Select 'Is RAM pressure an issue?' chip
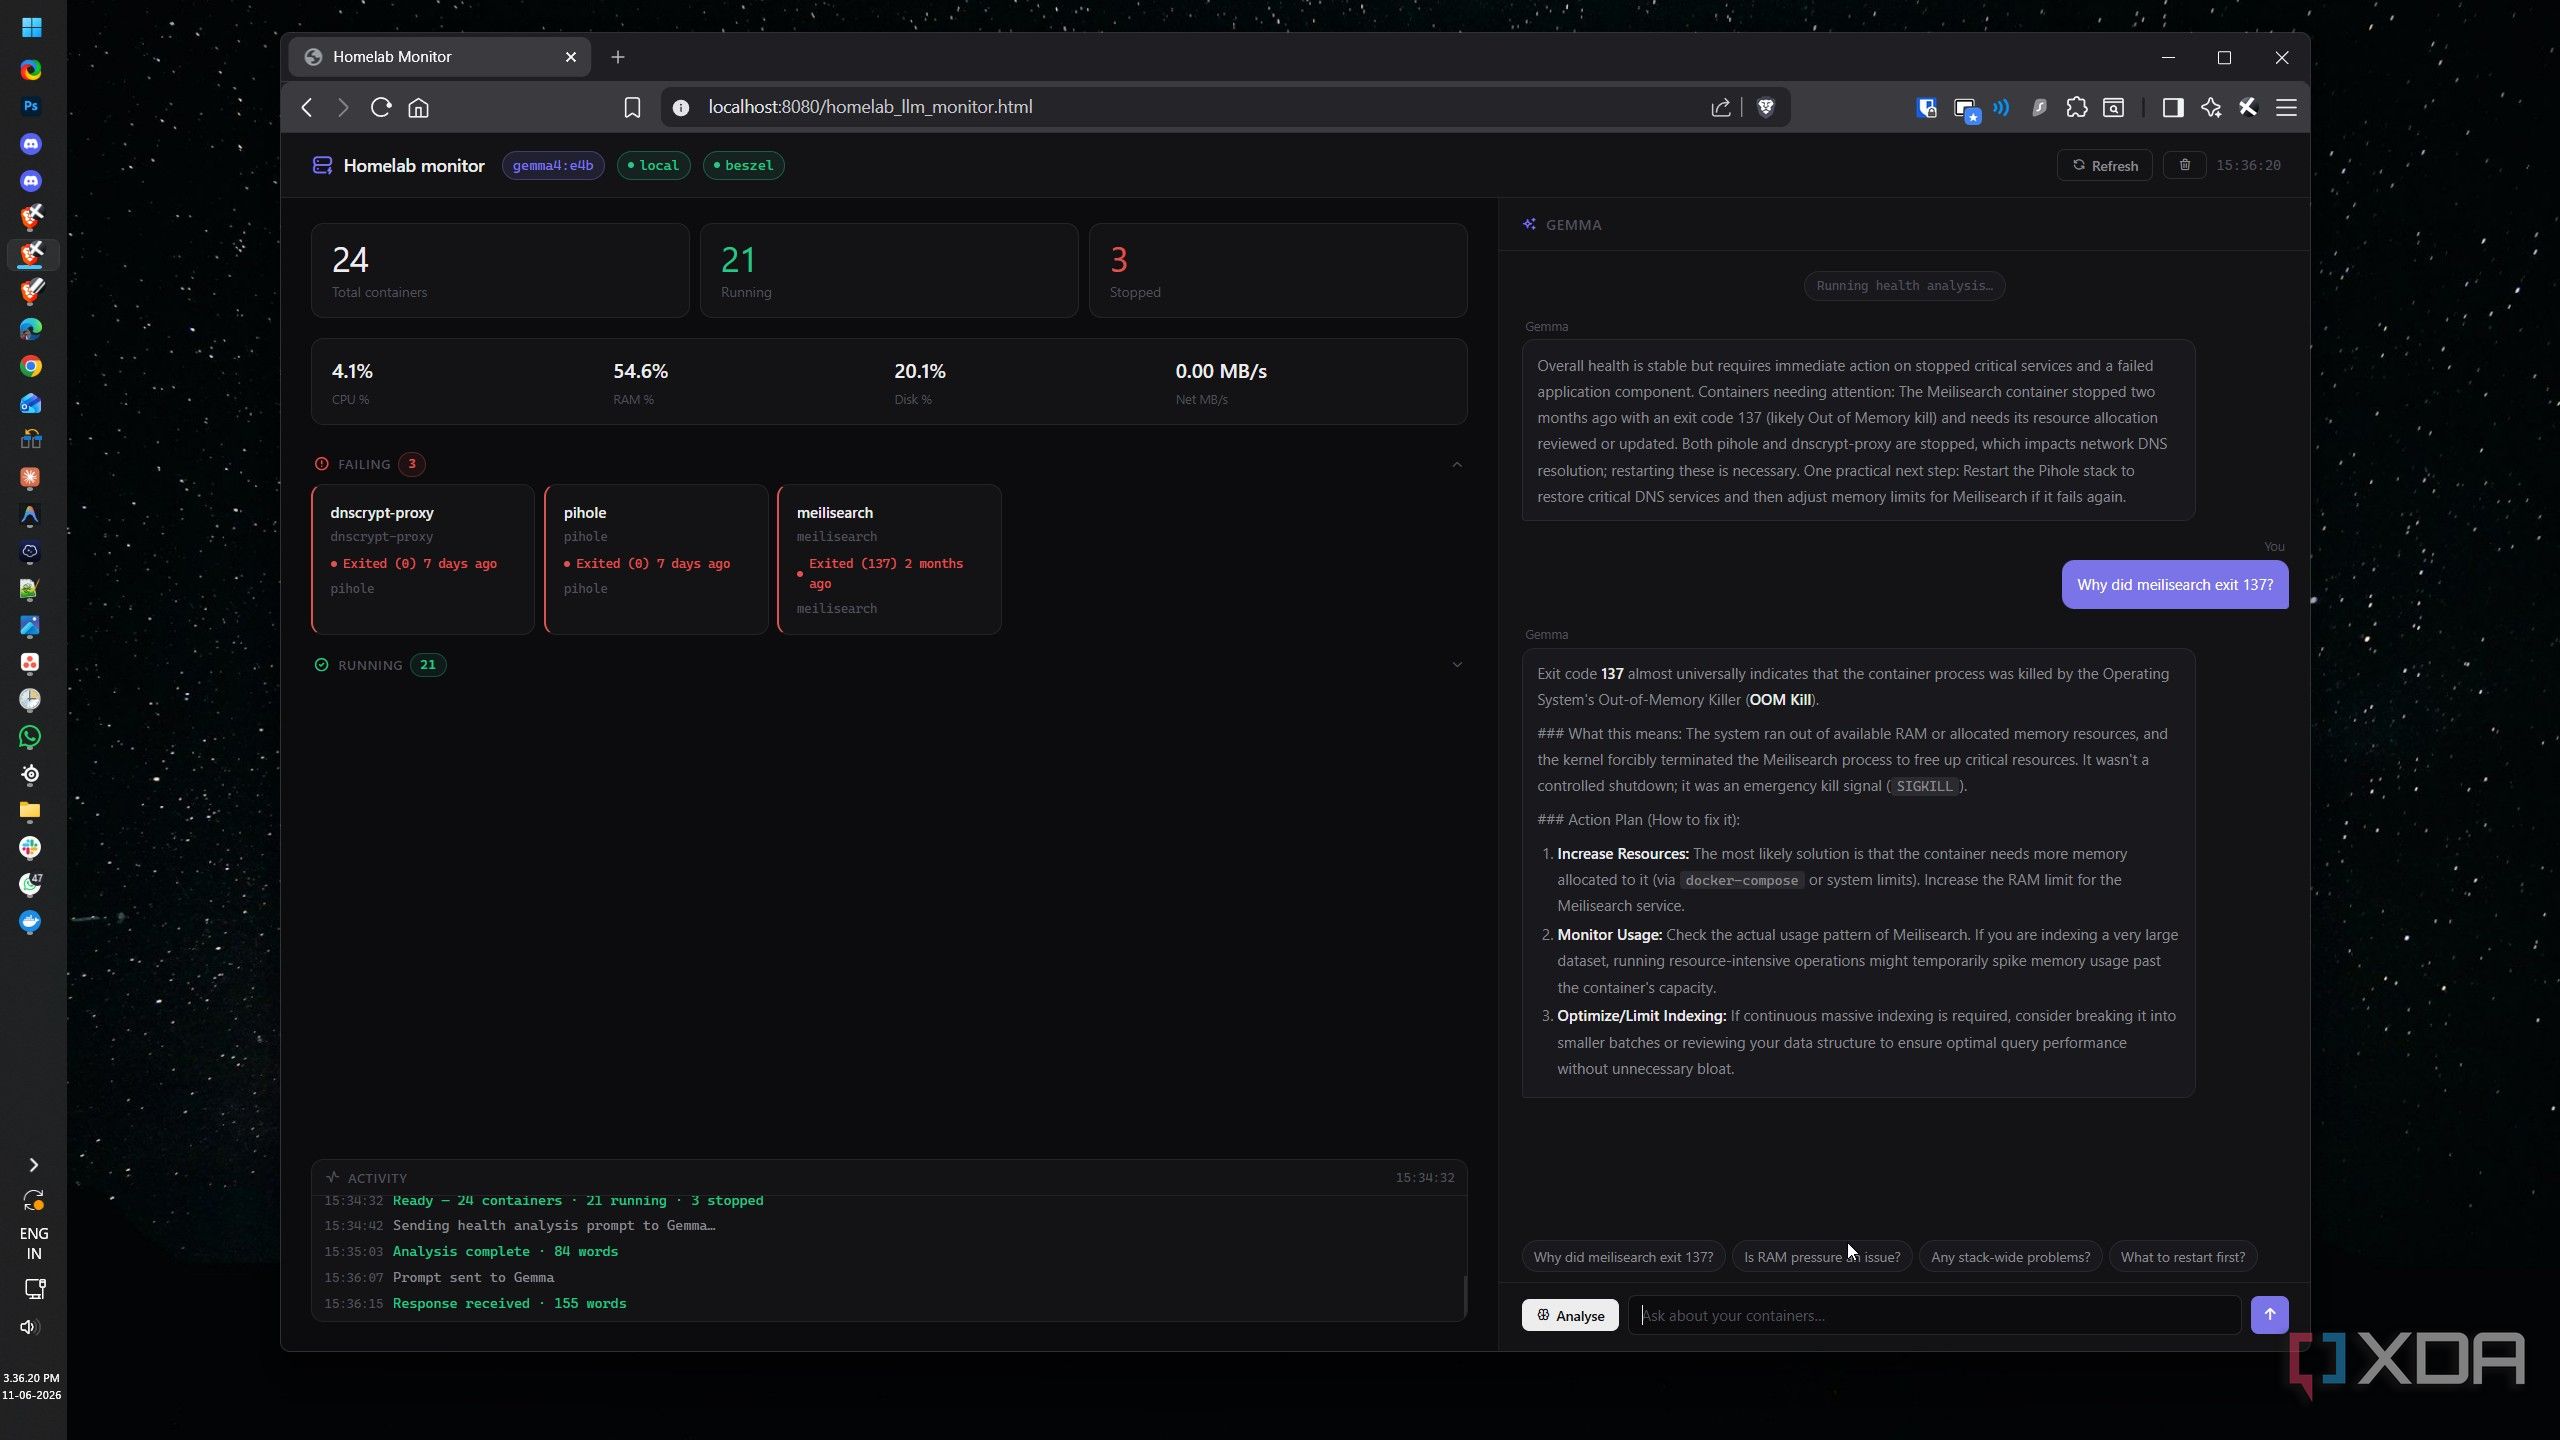The image size is (2560, 1440). click(x=1822, y=1257)
